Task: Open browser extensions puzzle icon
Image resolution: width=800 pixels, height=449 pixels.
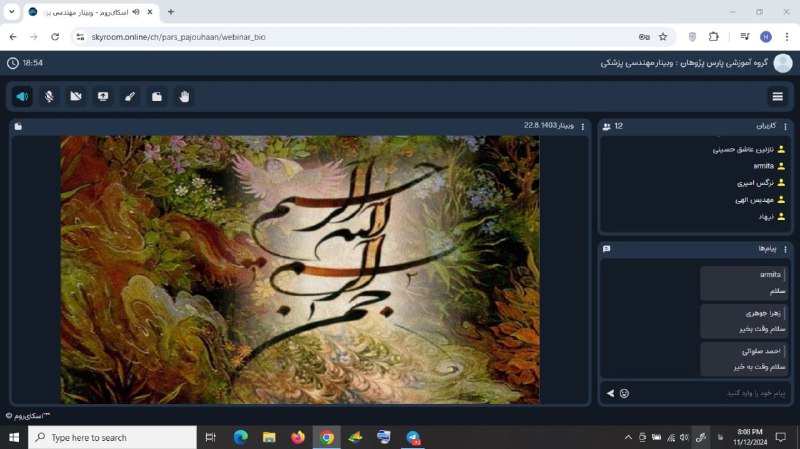Action: [713, 36]
